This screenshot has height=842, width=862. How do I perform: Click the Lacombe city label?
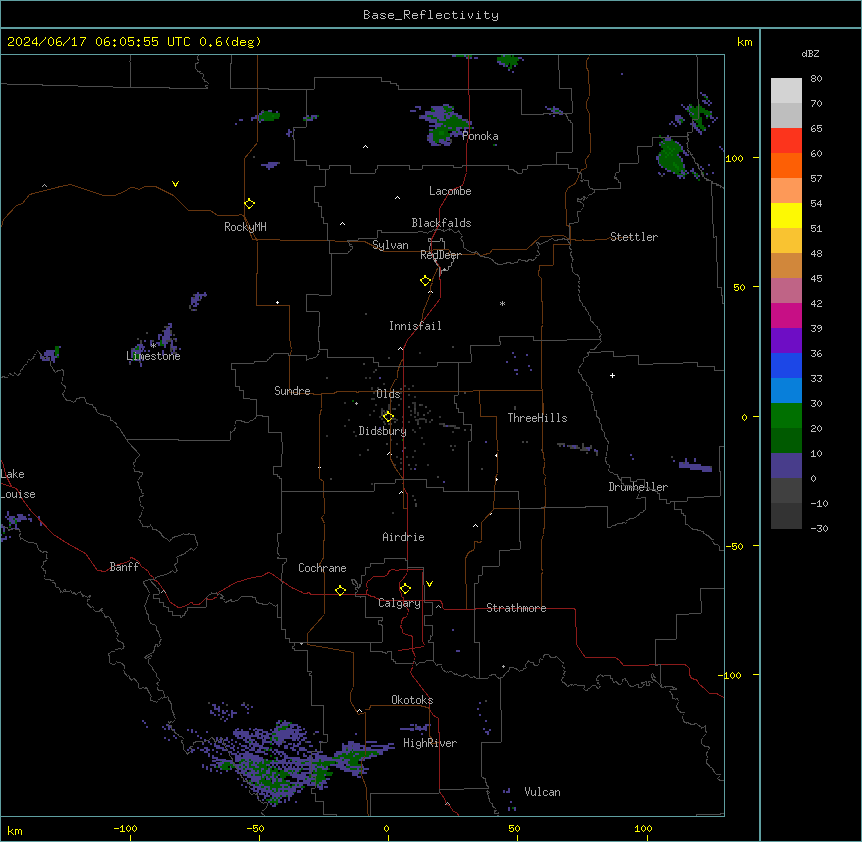point(450,191)
